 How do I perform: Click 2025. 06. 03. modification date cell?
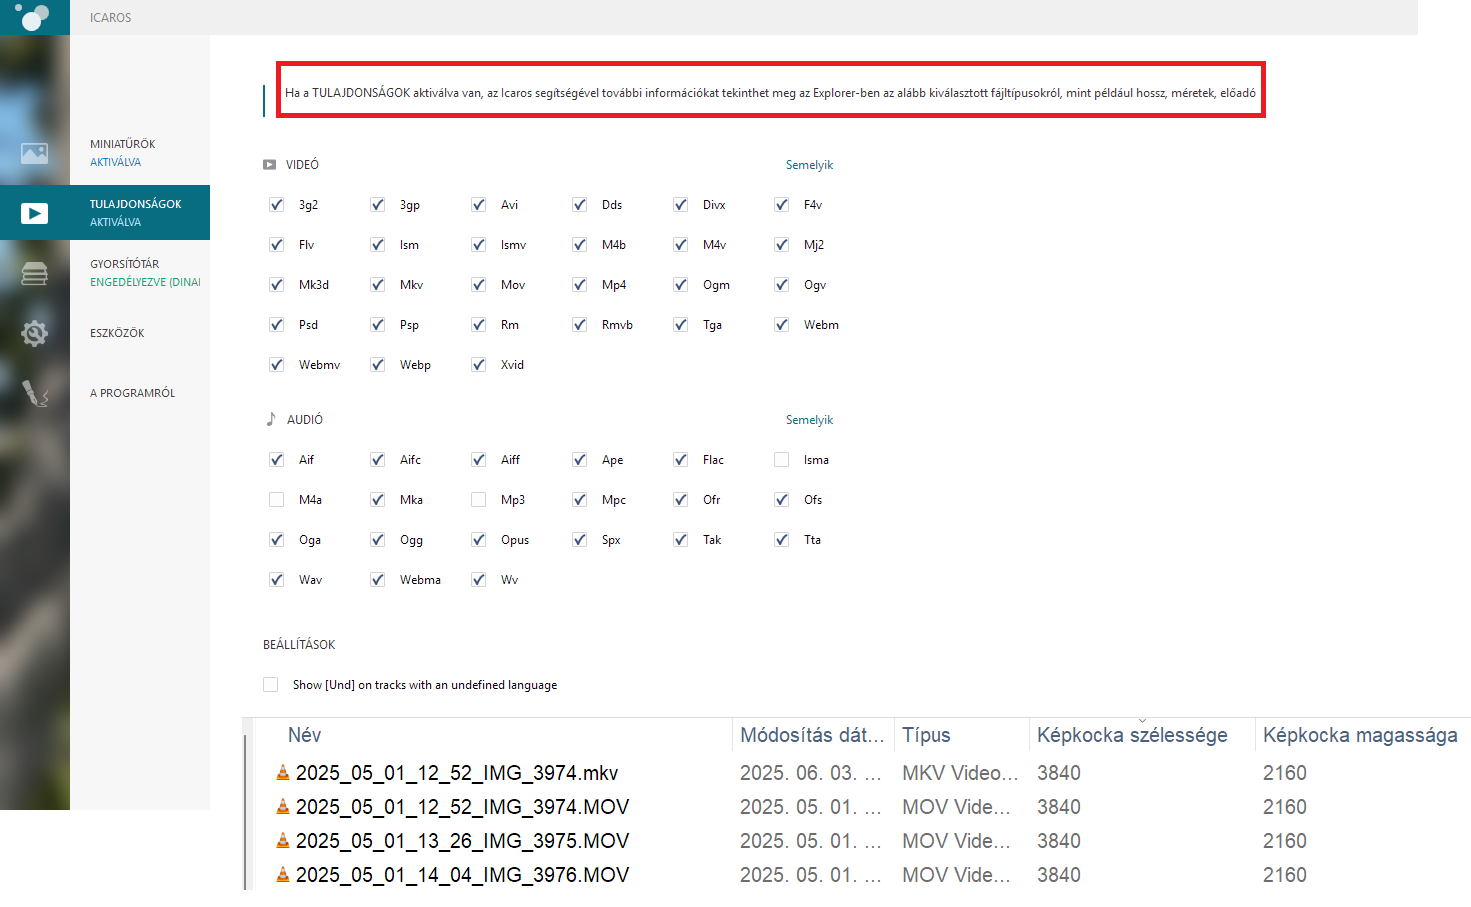pyautogui.click(x=811, y=773)
